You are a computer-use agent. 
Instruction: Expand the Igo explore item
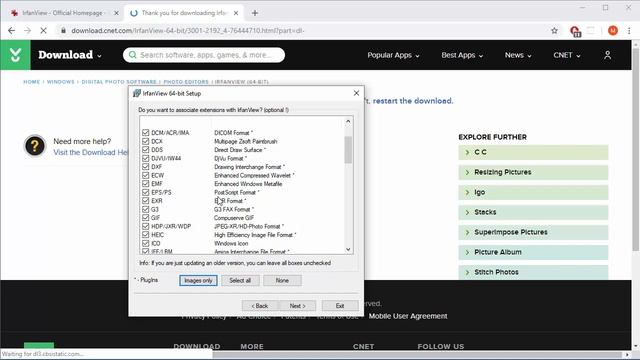533,192
